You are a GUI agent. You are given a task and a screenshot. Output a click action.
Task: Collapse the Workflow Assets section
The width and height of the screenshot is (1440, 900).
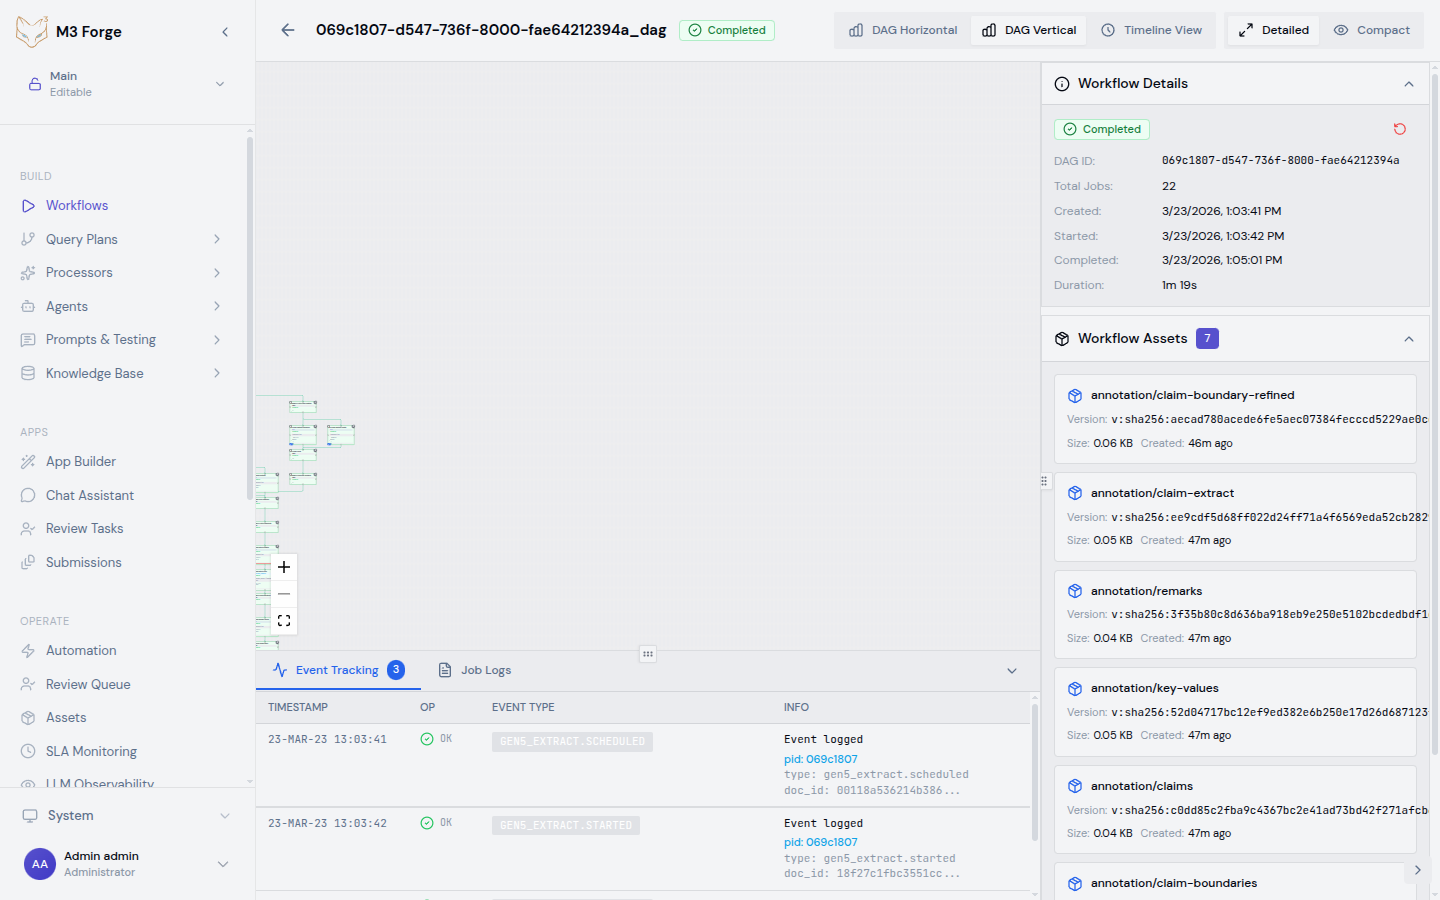[1409, 338]
